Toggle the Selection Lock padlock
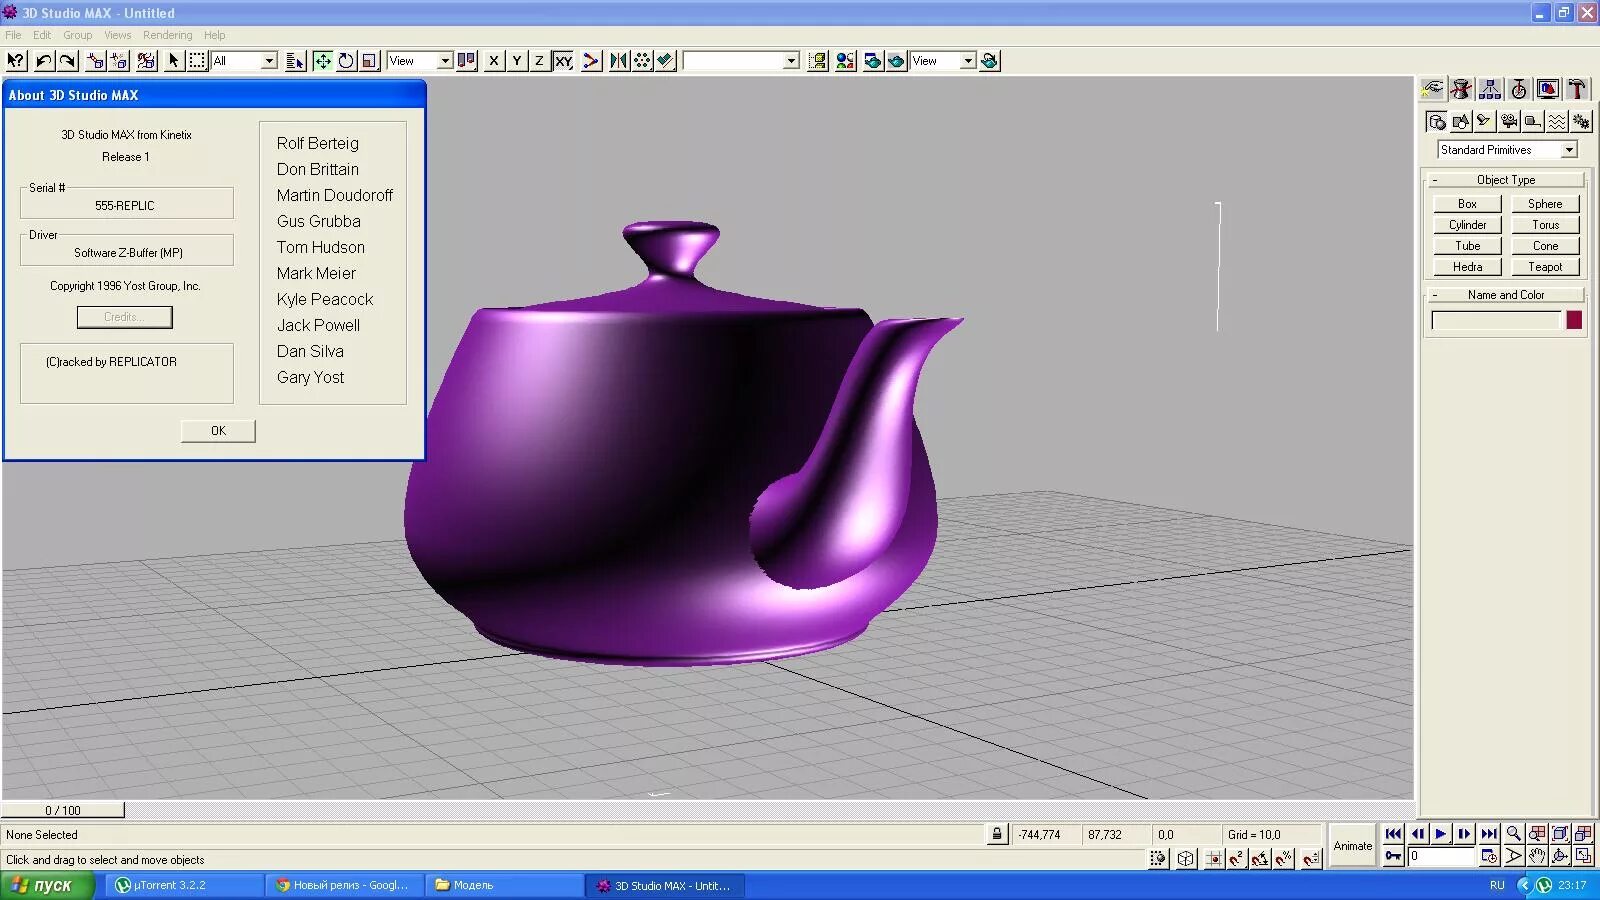The width and height of the screenshot is (1600, 900). click(997, 834)
